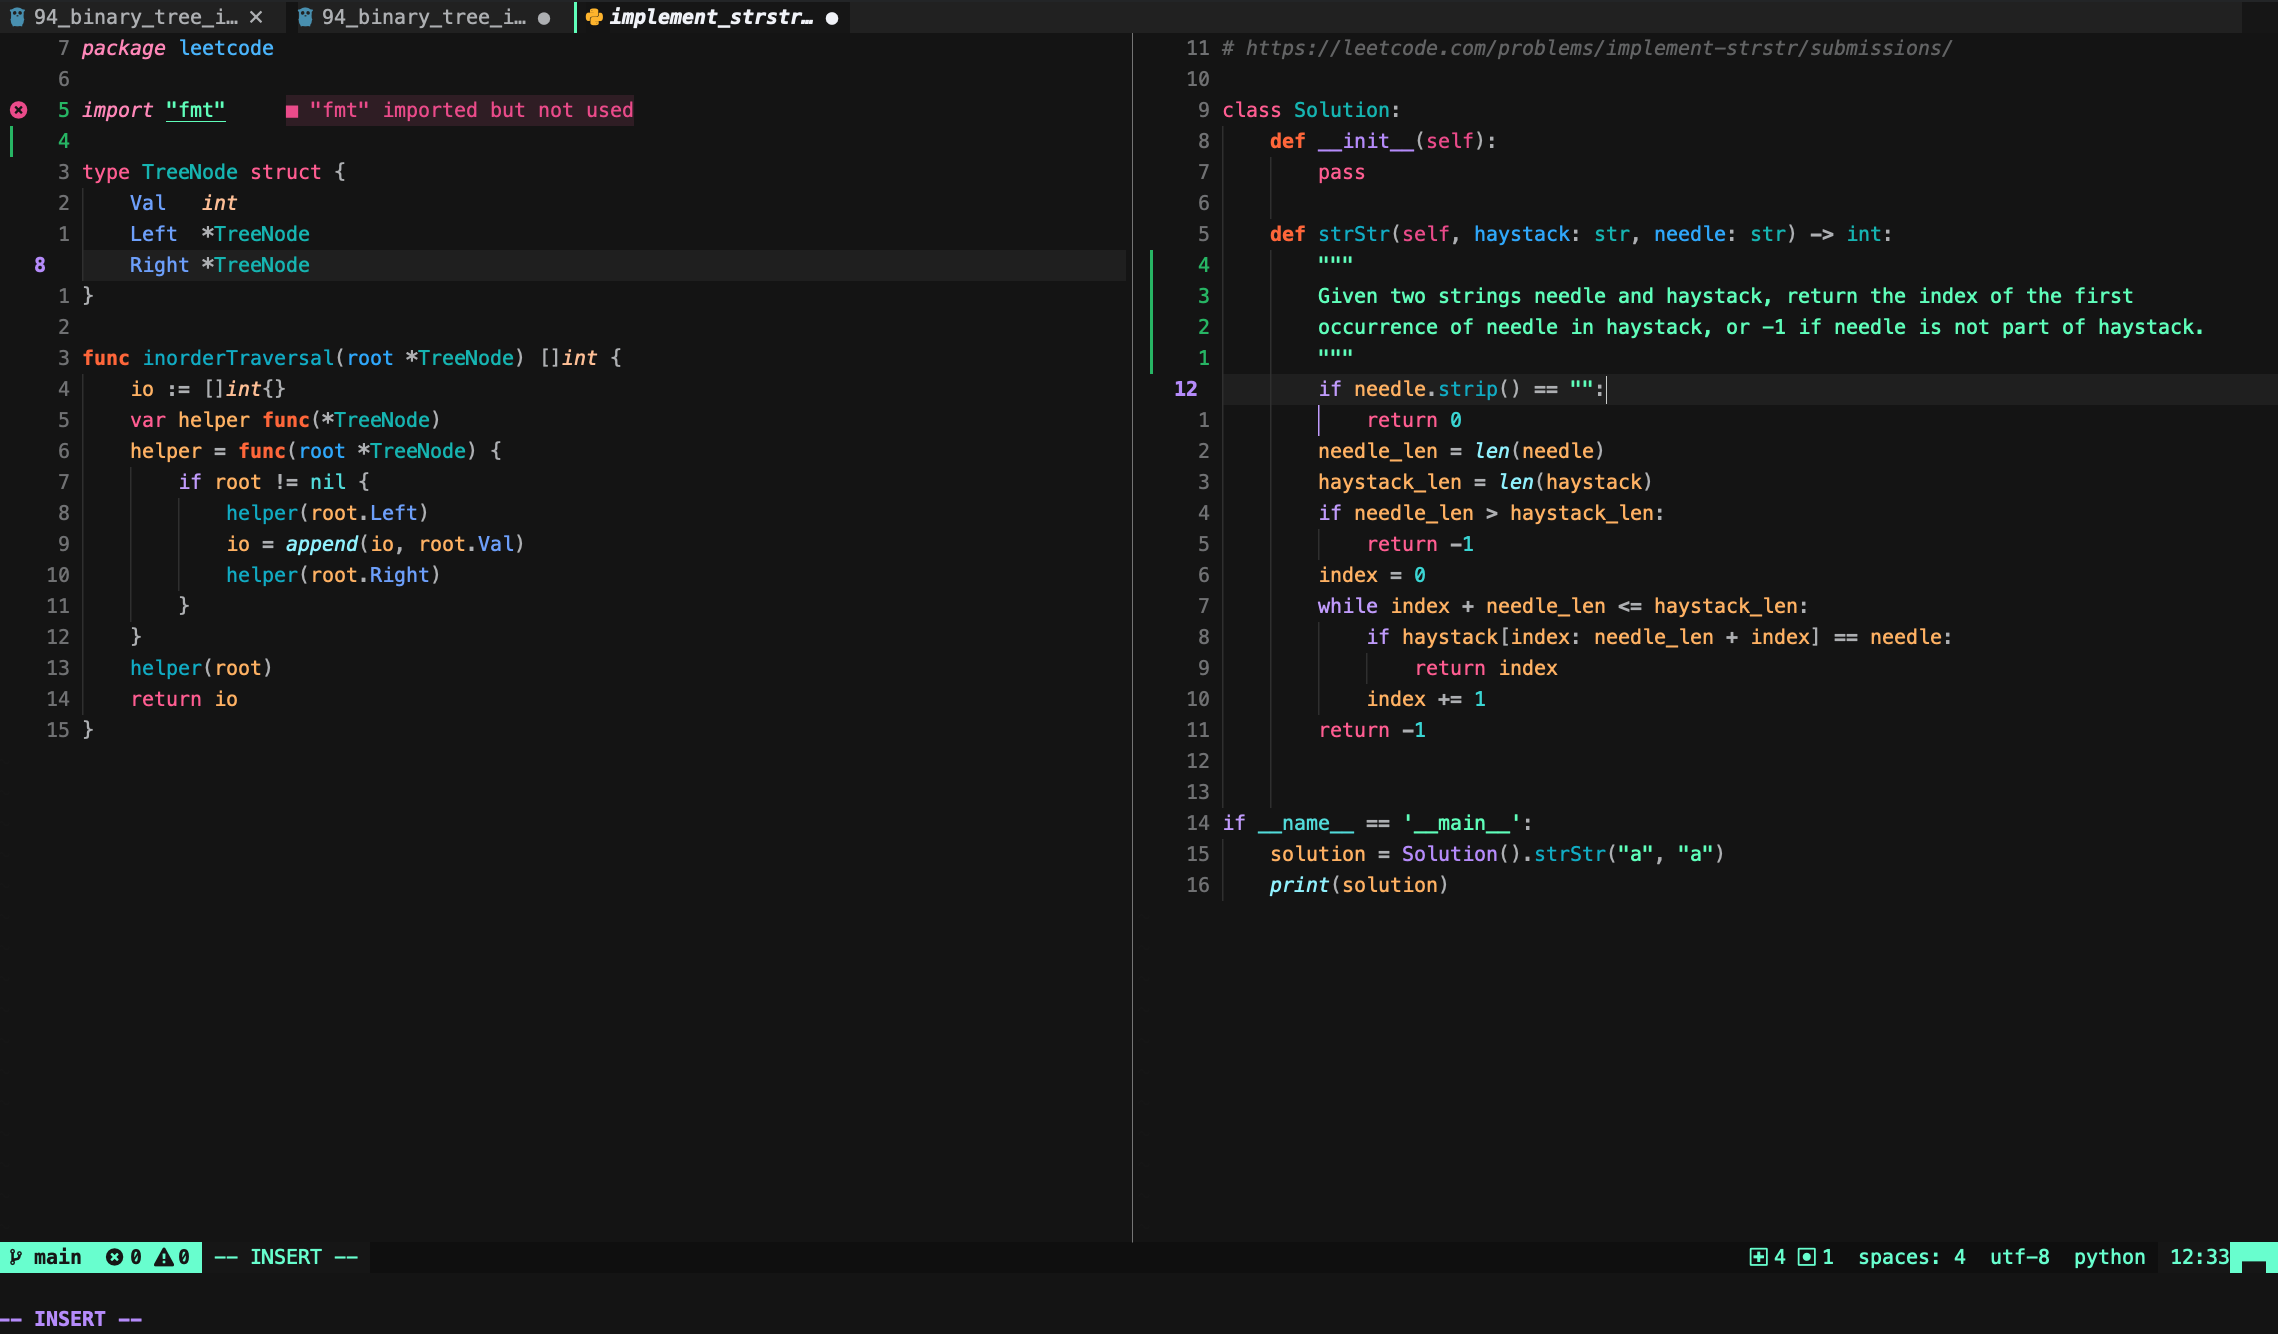Click the 12:33 cursor position indicator
This screenshot has width=2278, height=1334.
tap(2199, 1257)
